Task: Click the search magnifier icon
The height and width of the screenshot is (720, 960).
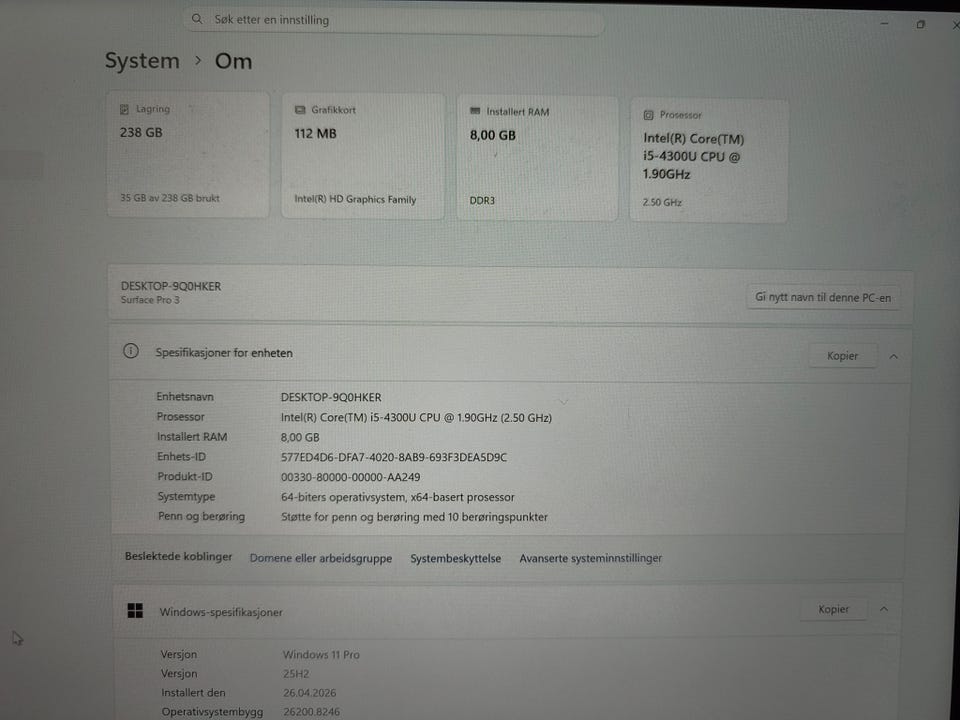Action: point(197,19)
